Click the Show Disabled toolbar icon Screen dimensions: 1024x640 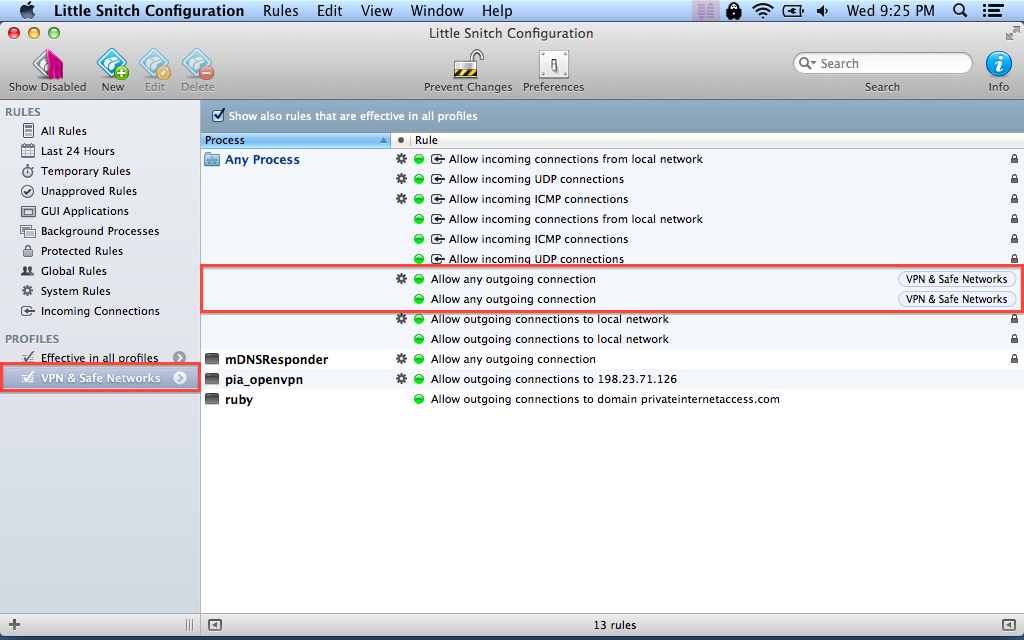coord(48,65)
